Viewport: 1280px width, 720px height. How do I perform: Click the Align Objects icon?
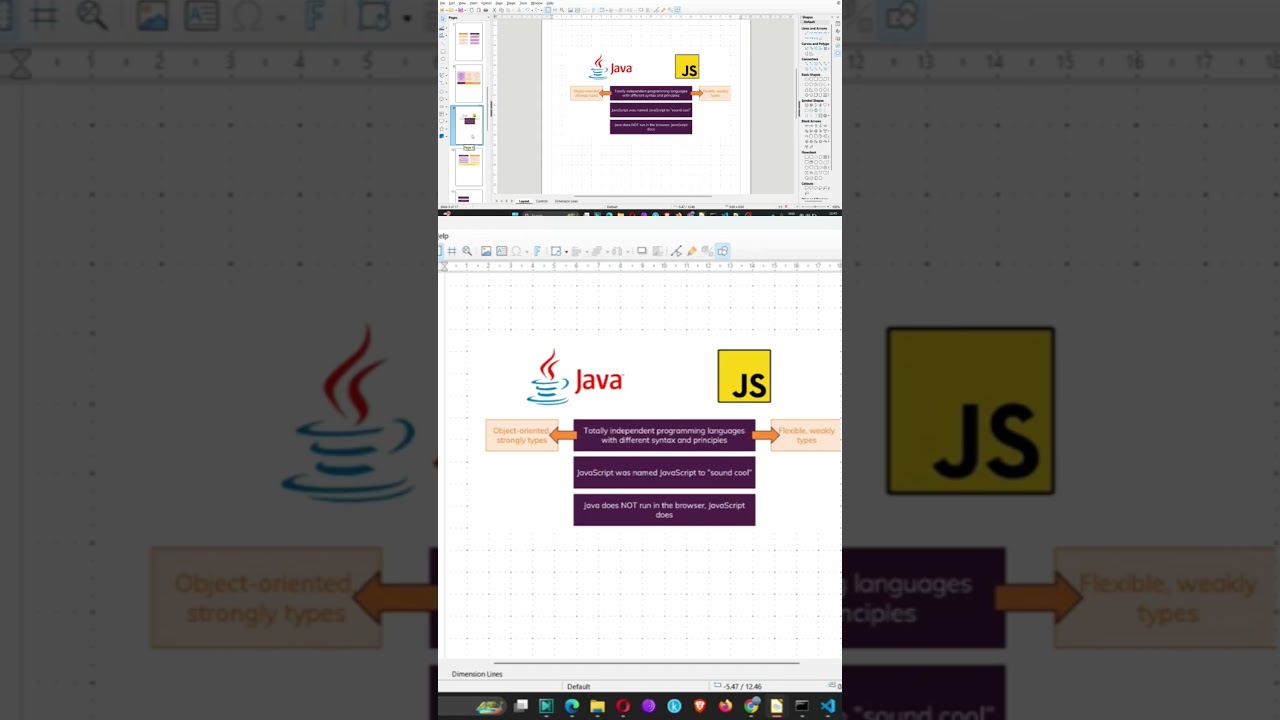(577, 251)
